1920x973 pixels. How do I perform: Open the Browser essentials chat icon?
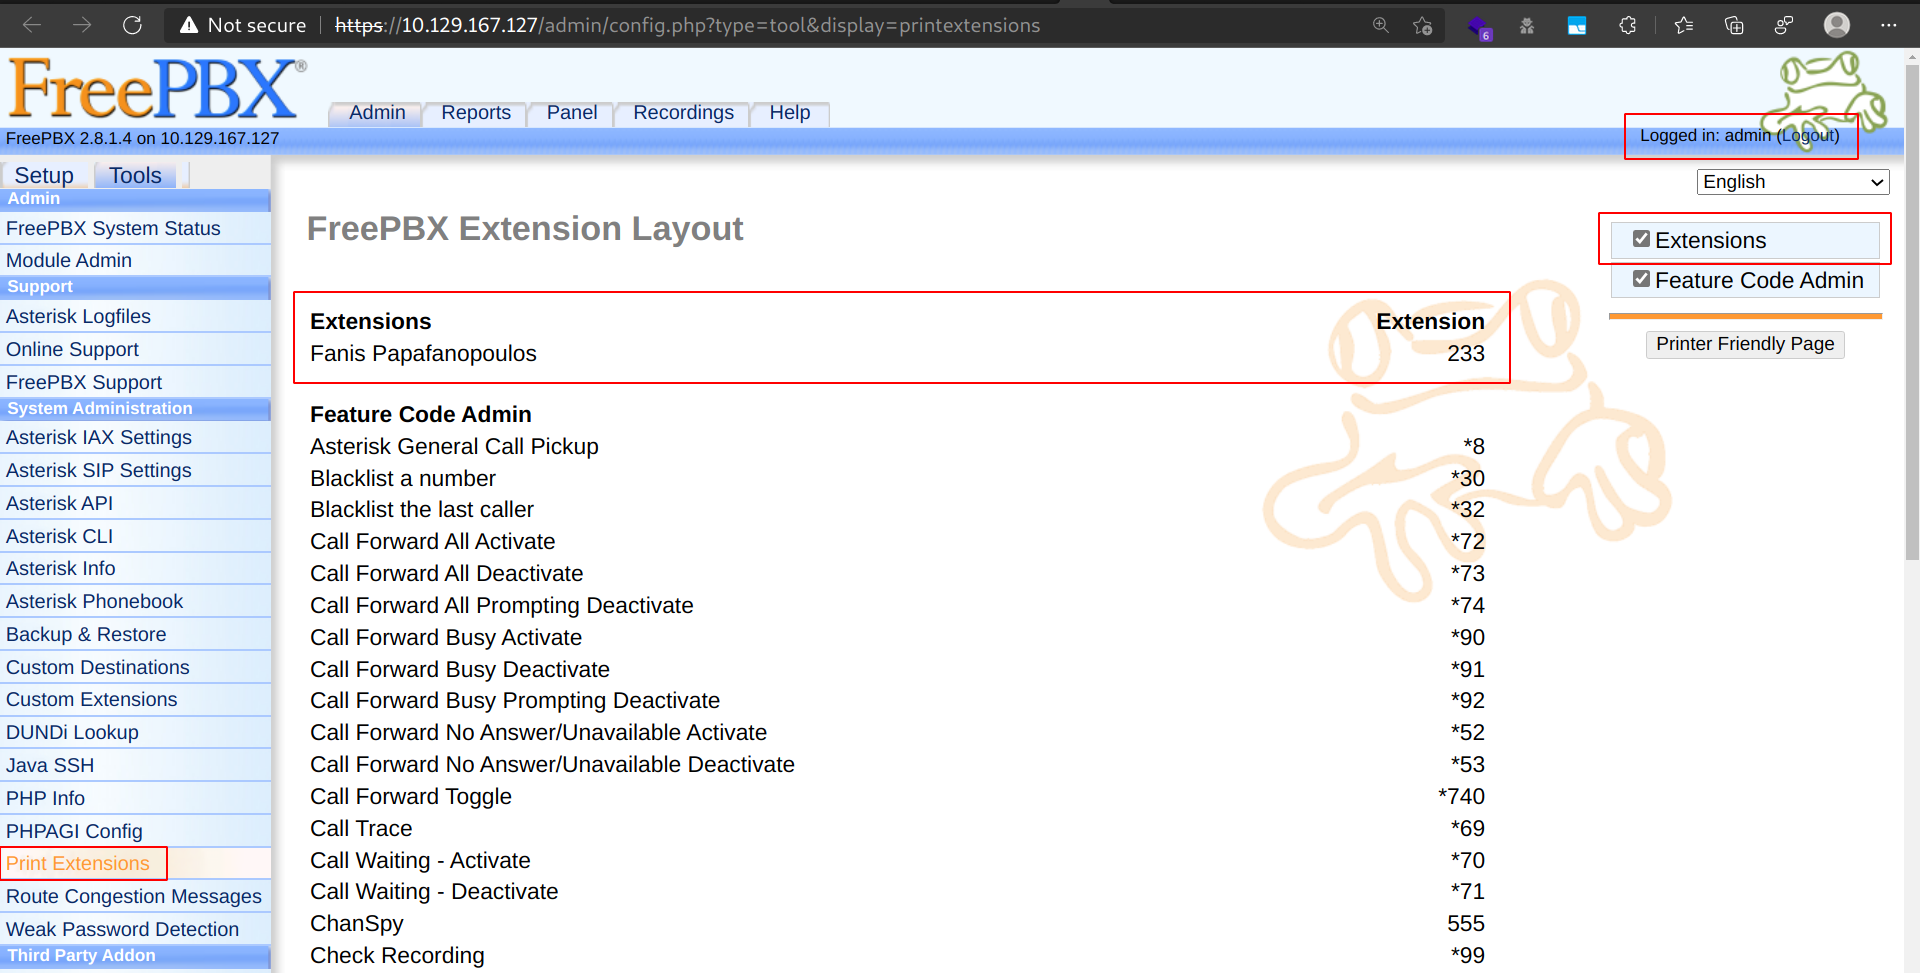(x=1786, y=26)
